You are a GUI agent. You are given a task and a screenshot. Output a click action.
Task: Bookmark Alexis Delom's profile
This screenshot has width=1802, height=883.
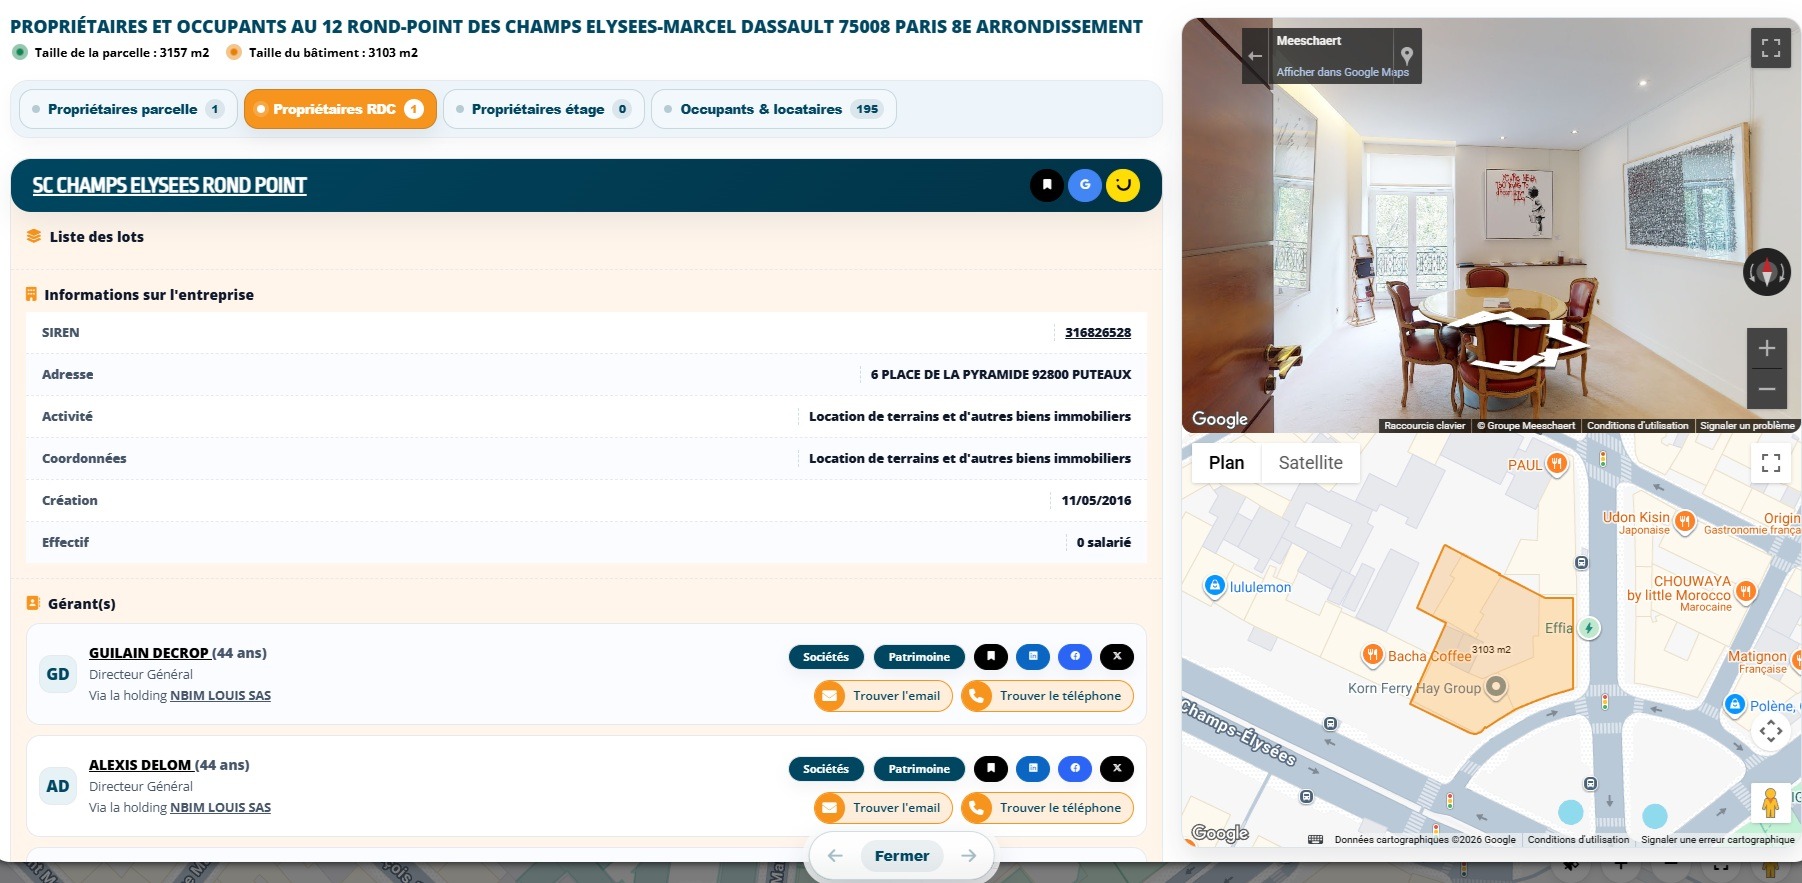click(991, 768)
